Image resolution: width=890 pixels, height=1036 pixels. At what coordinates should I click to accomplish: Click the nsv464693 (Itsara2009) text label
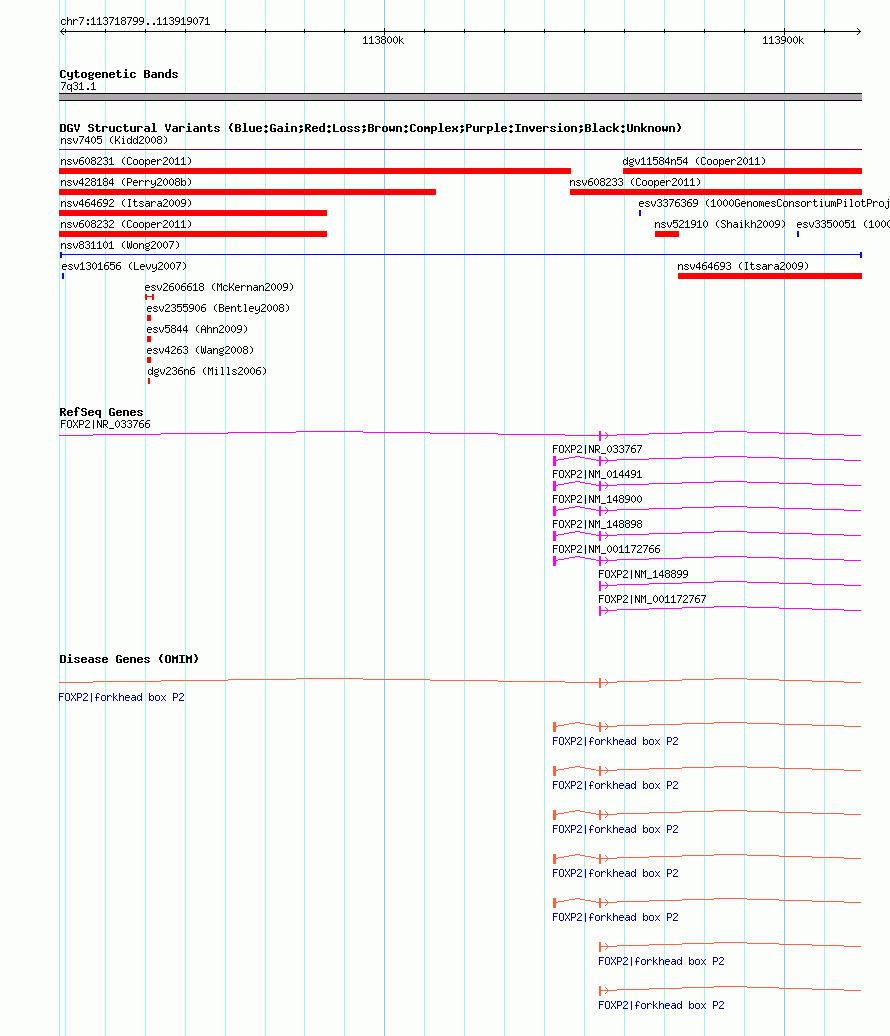[743, 266]
